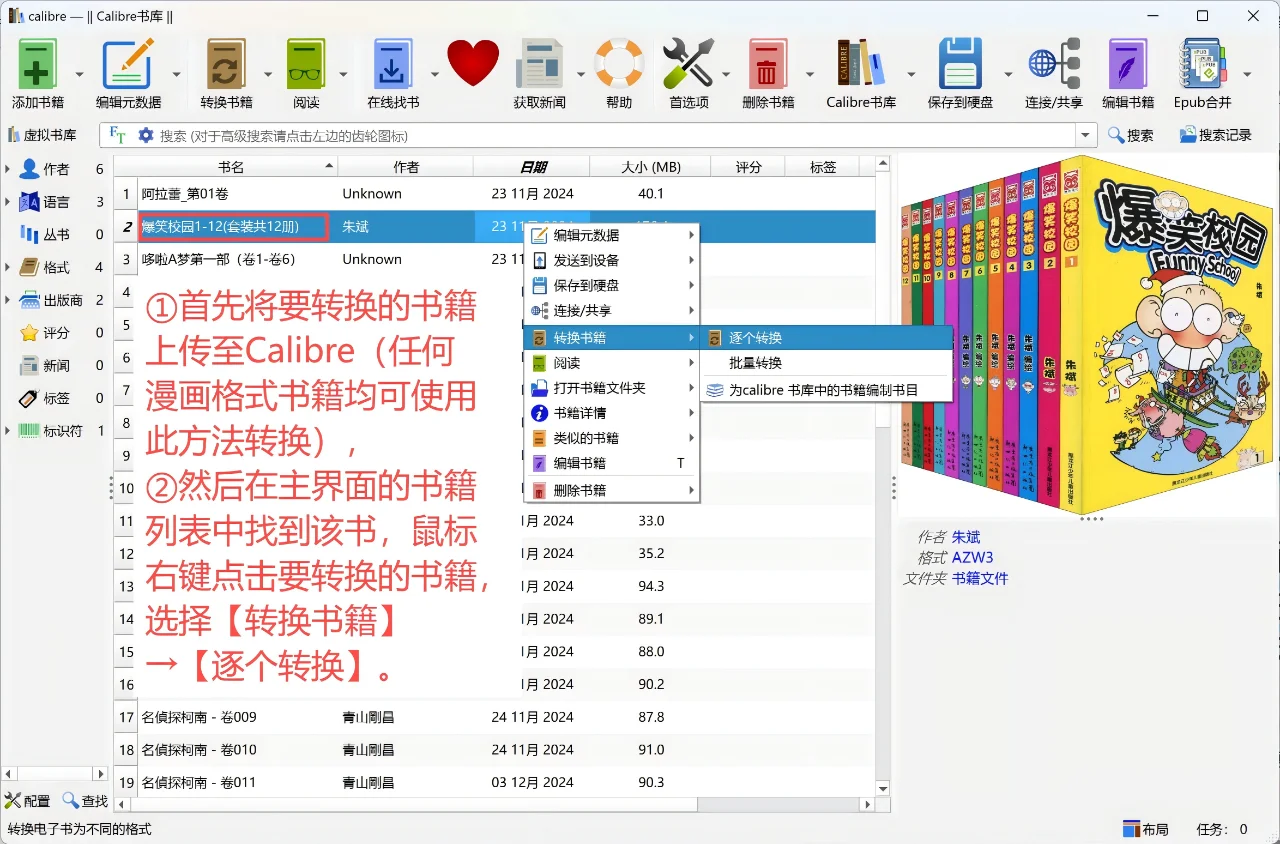This screenshot has width=1280, height=844.
Task: Click the search gear icon for advanced search
Action: coord(146,135)
